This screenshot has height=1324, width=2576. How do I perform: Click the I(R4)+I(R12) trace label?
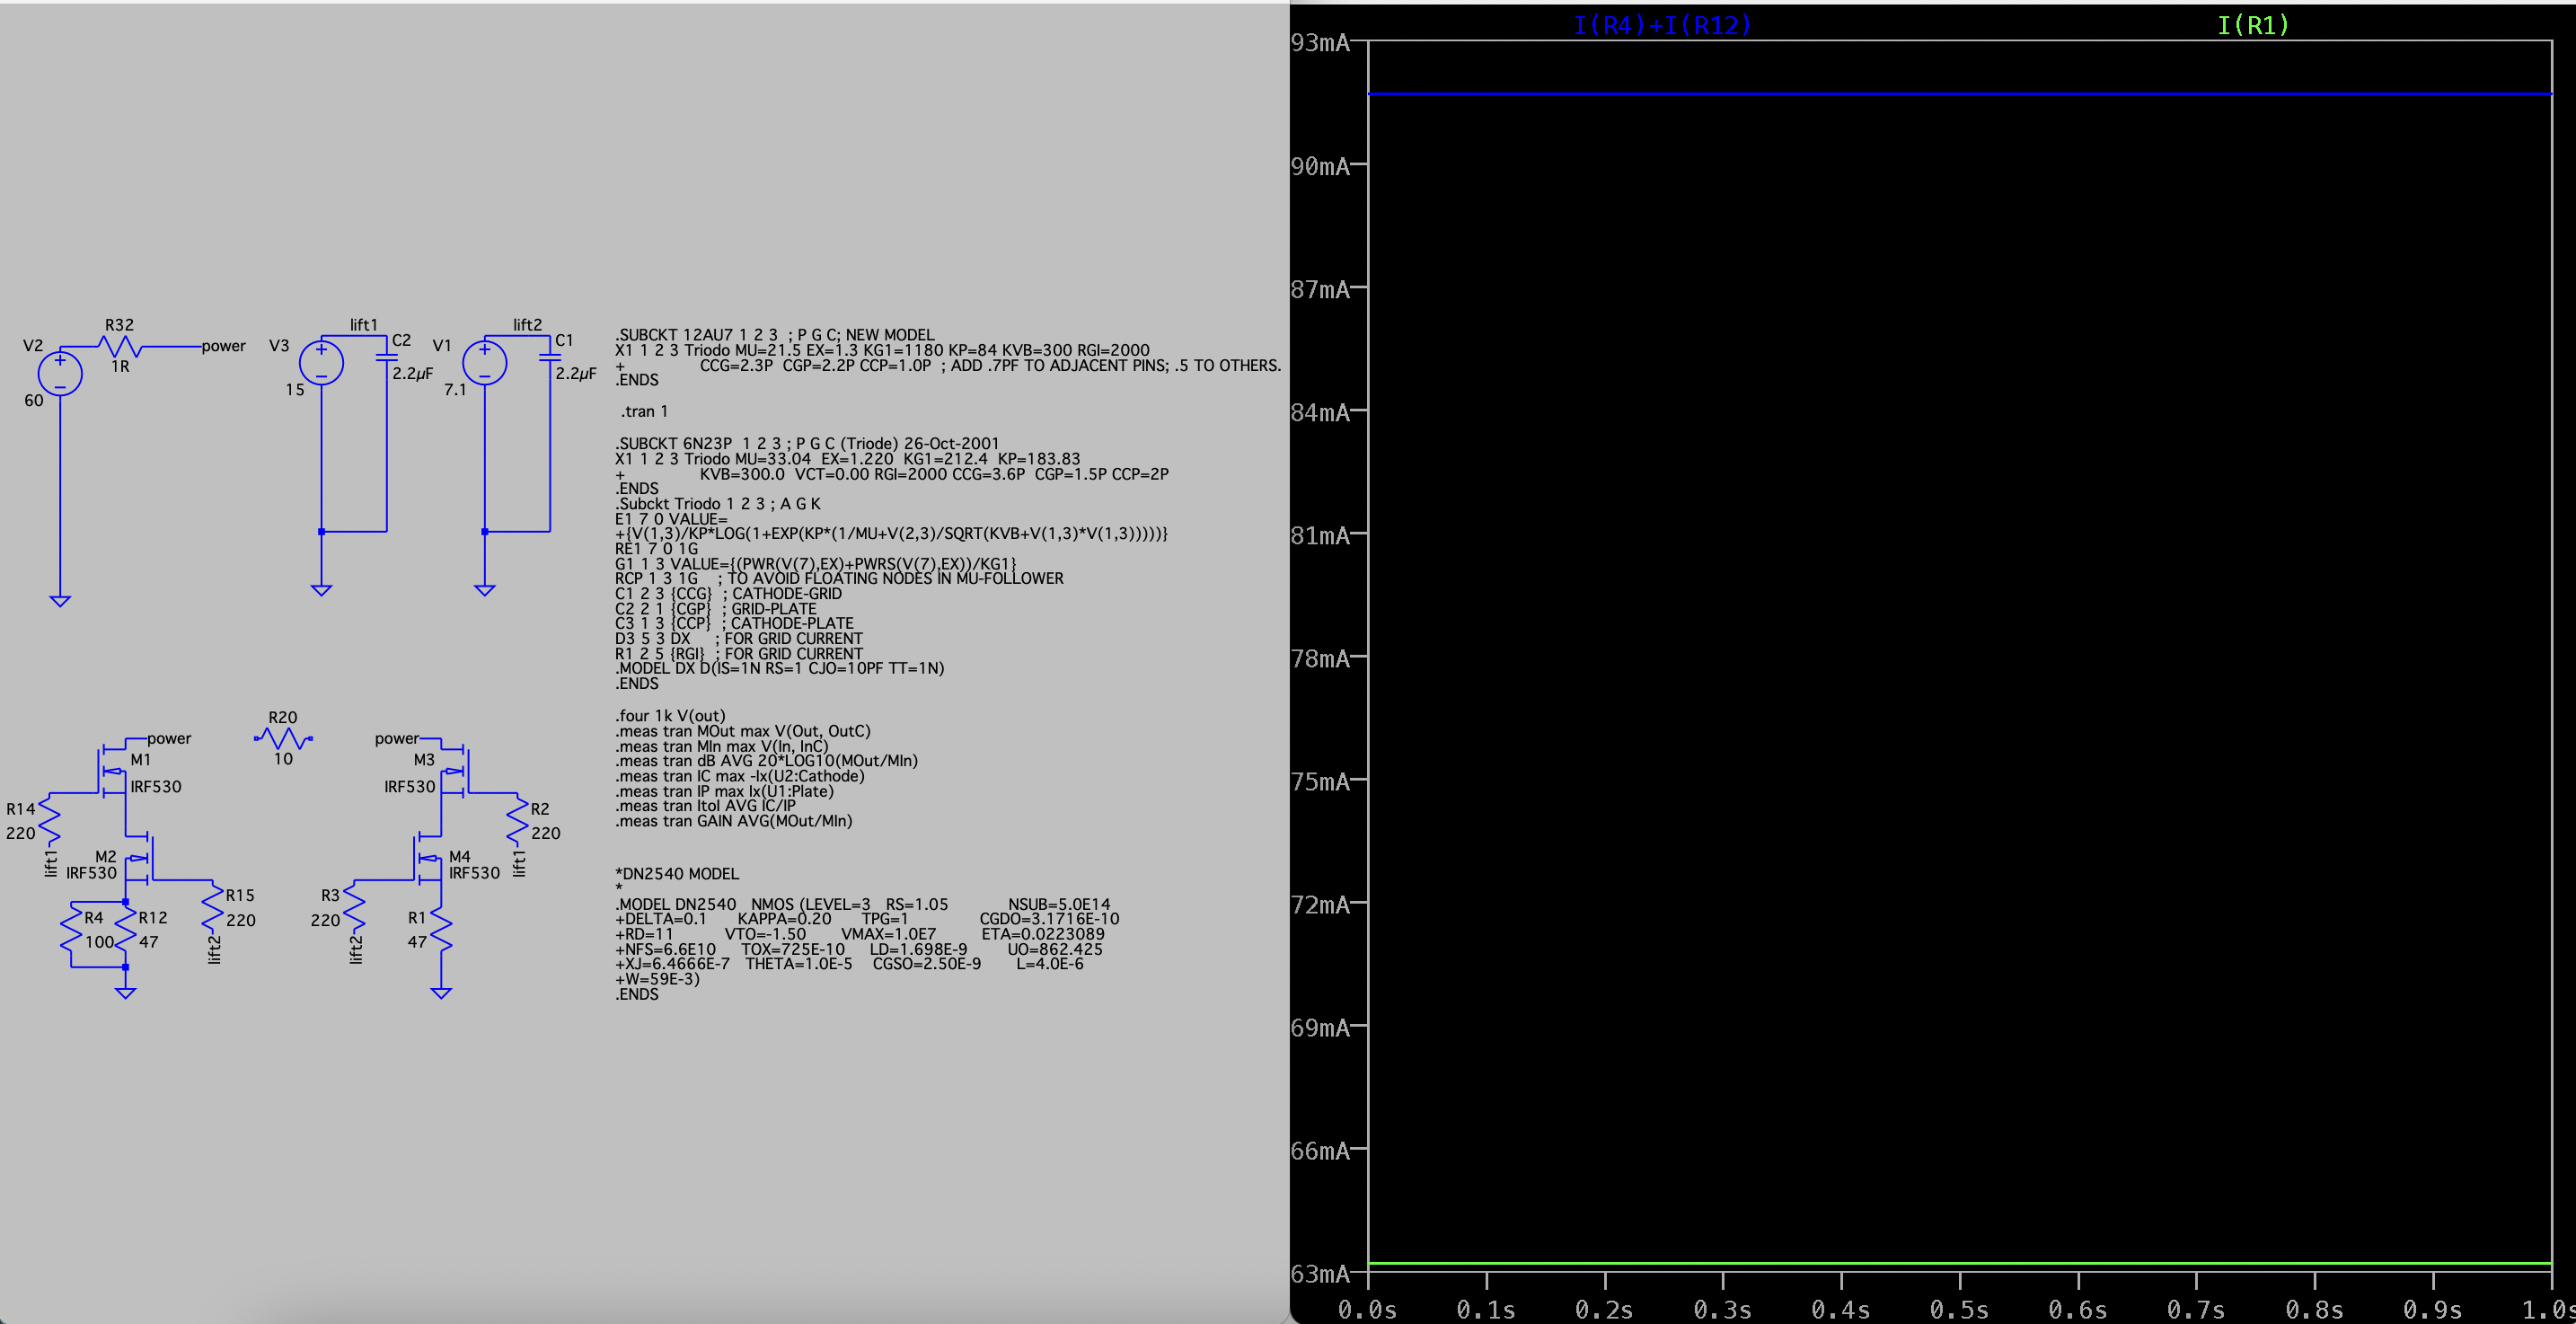tap(1662, 25)
